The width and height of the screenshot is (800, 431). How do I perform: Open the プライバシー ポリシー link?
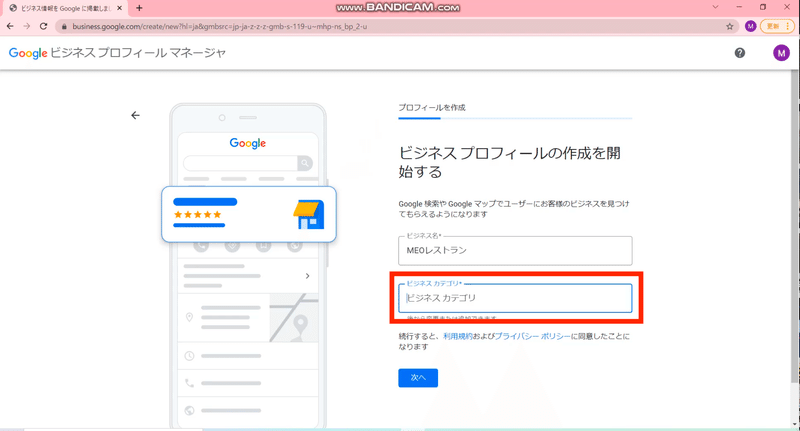pos(532,336)
